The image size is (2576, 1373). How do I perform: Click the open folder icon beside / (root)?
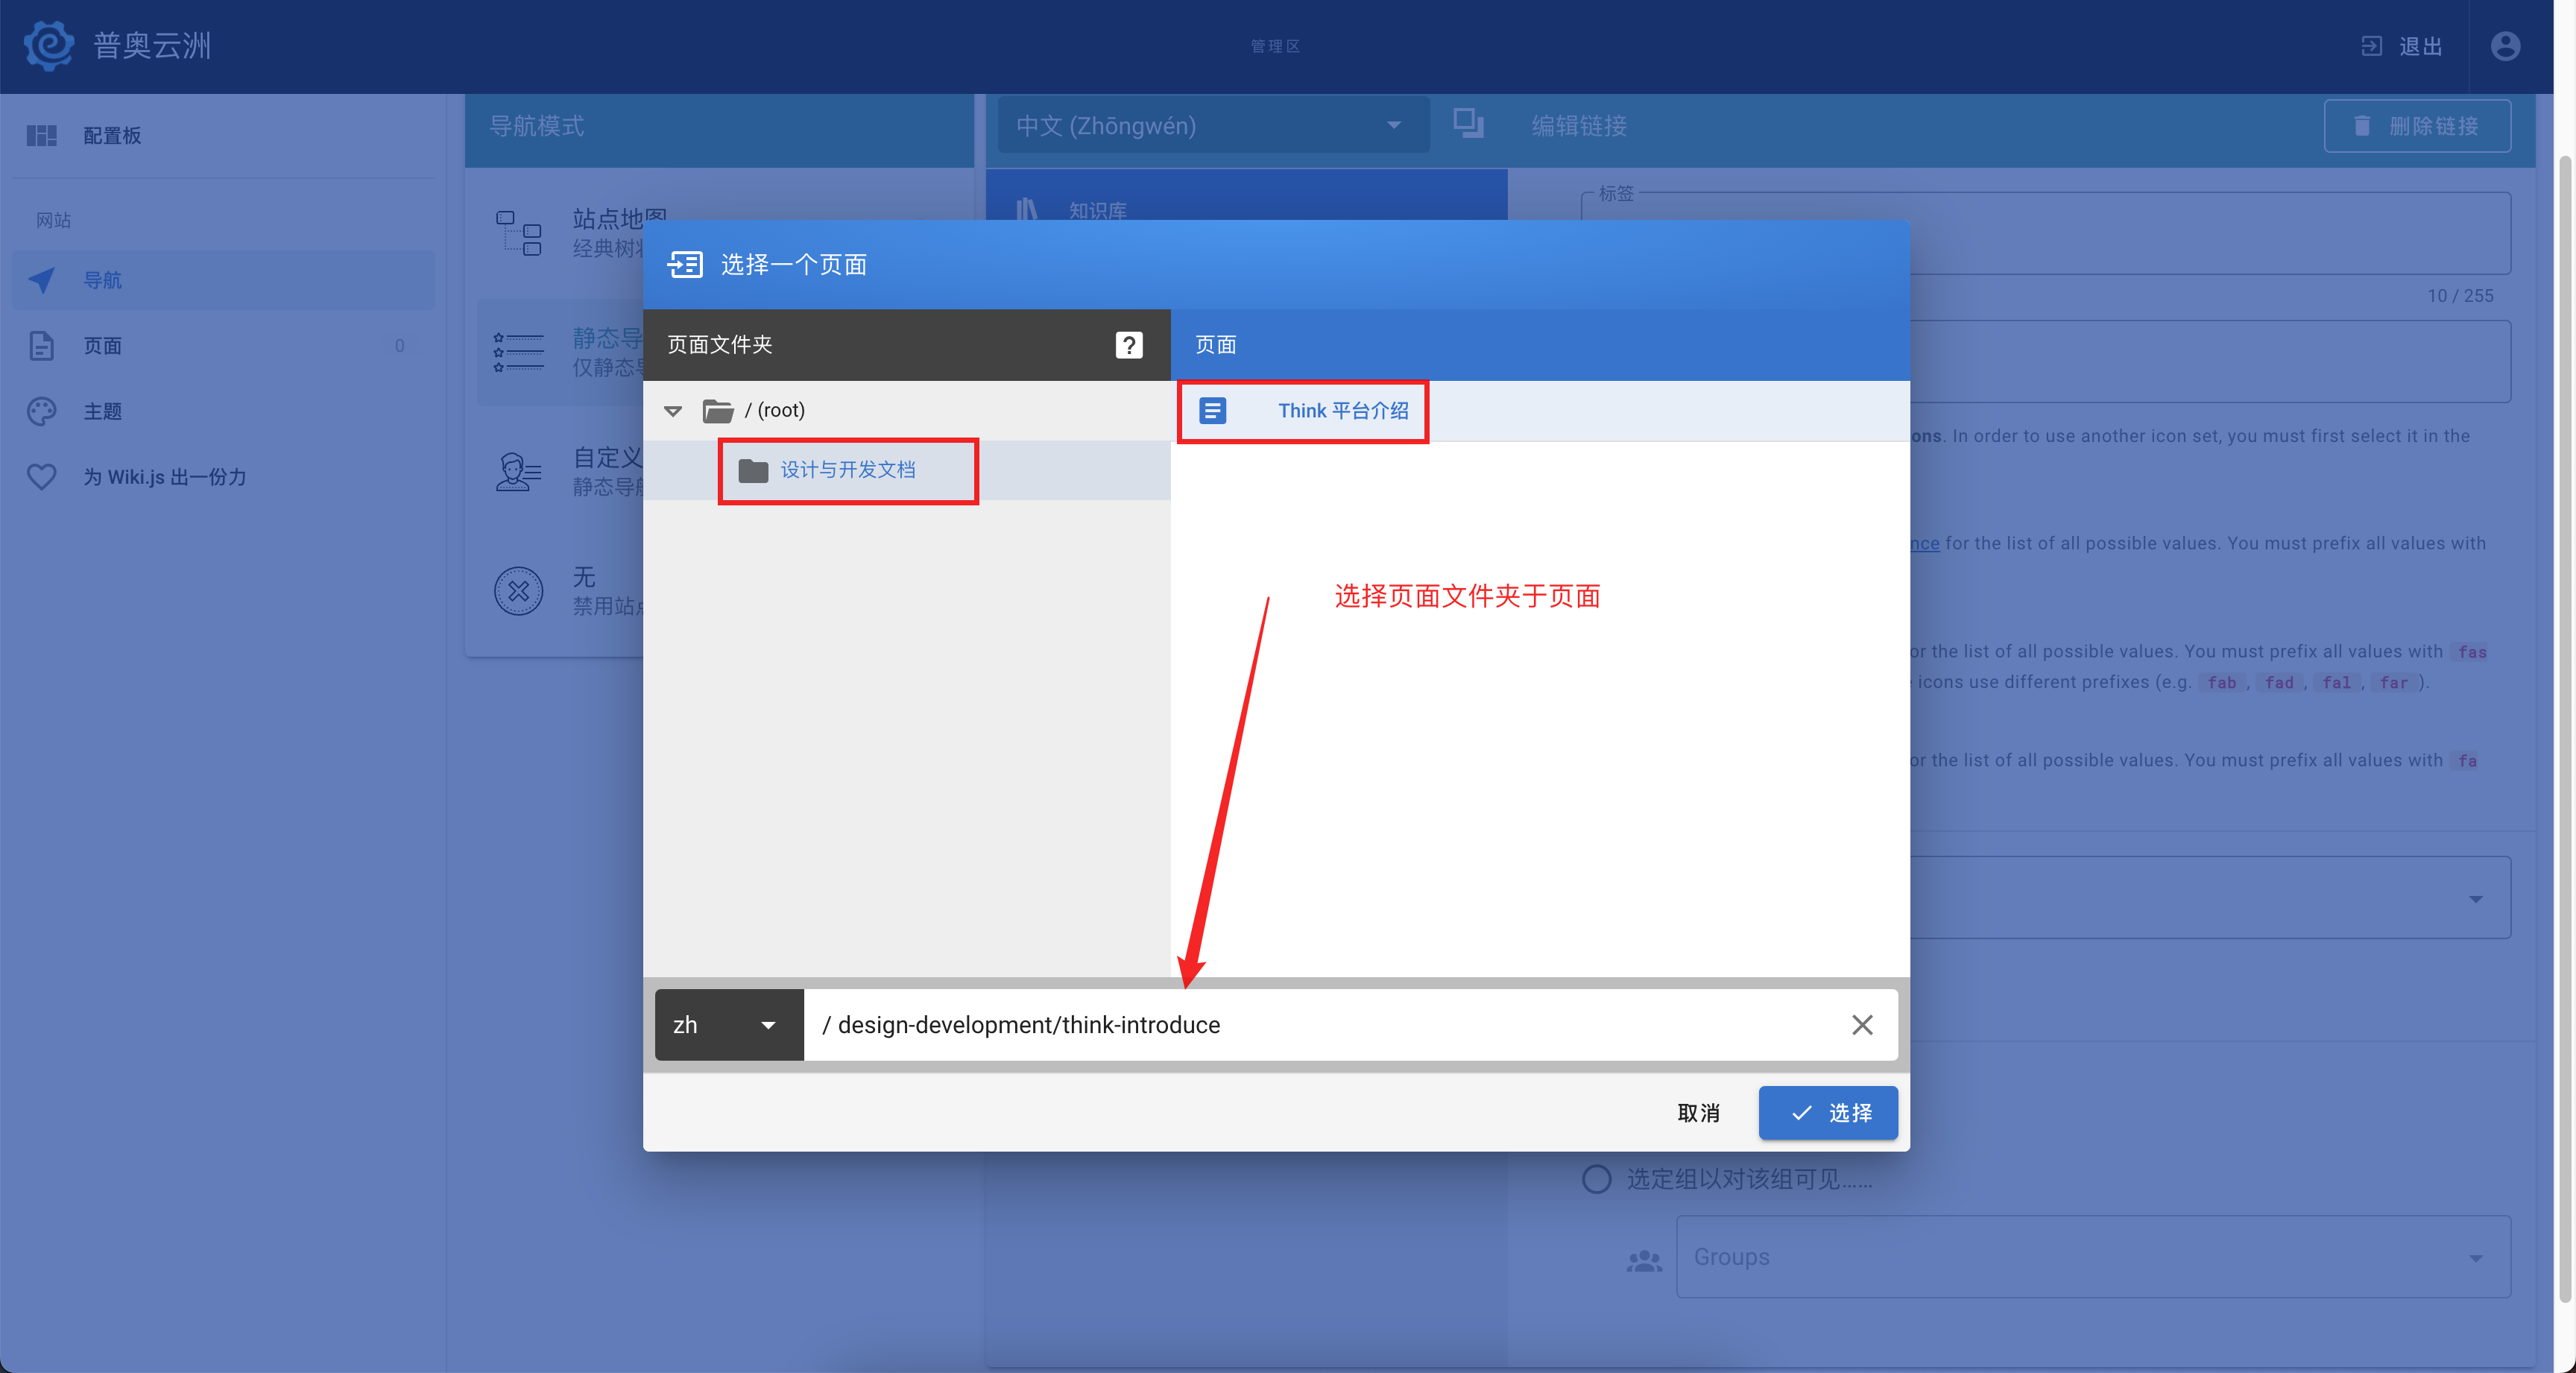(717, 411)
